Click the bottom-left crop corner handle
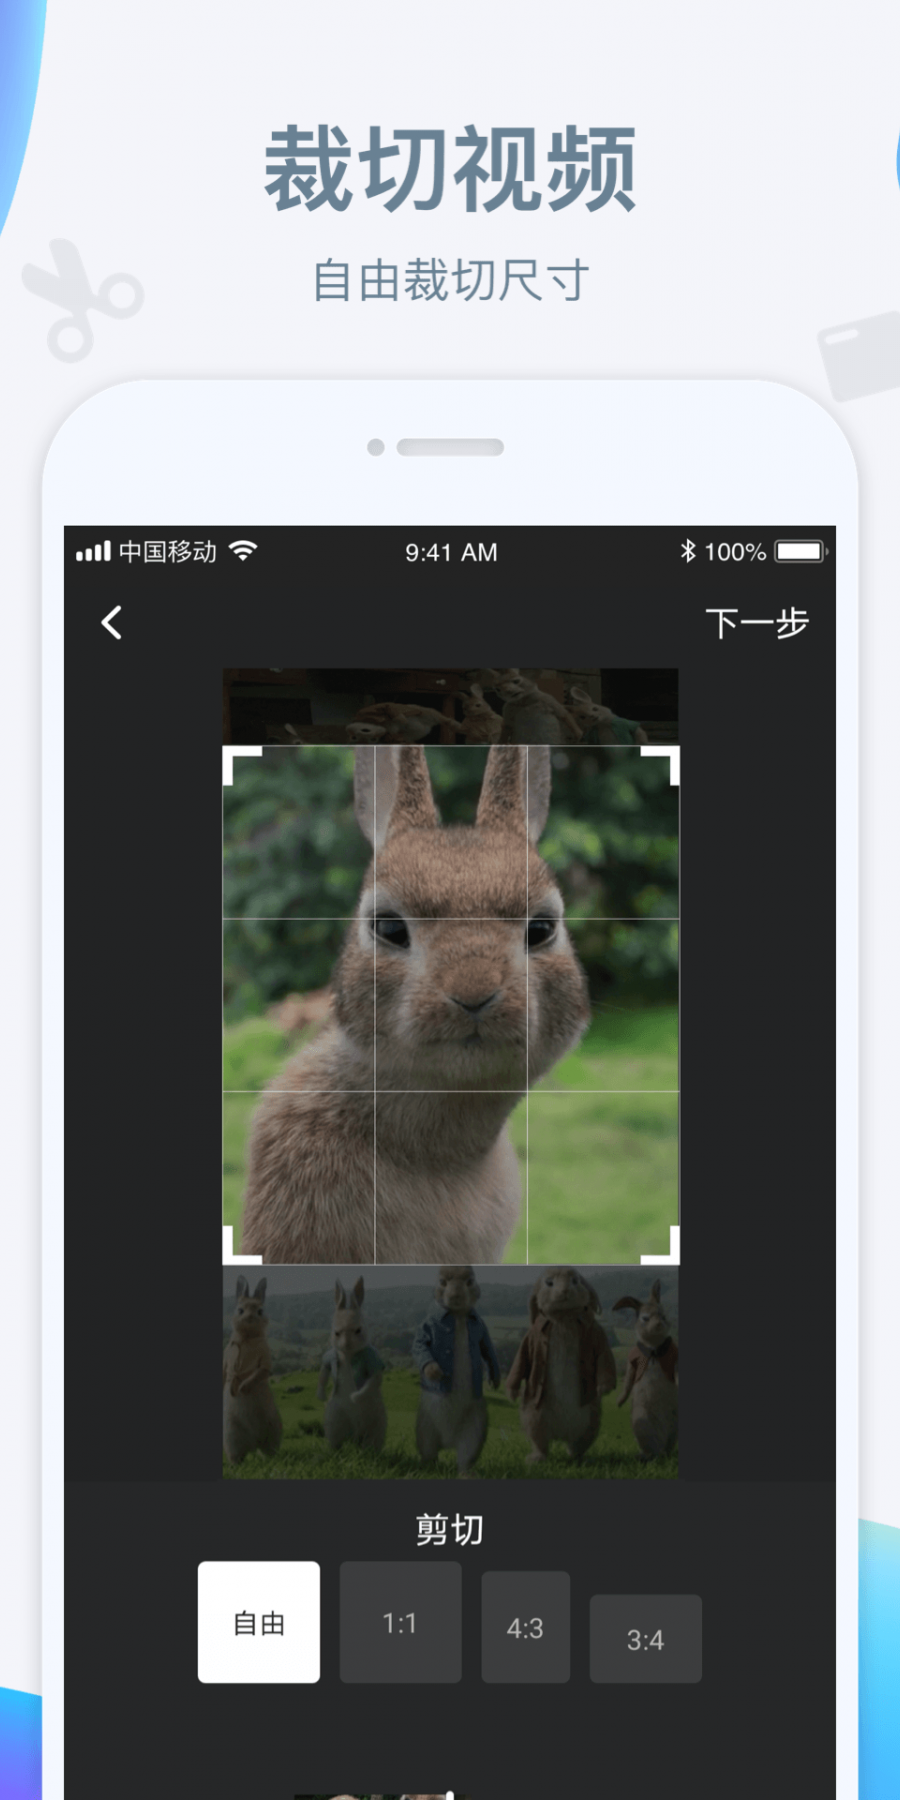 tap(240, 1246)
